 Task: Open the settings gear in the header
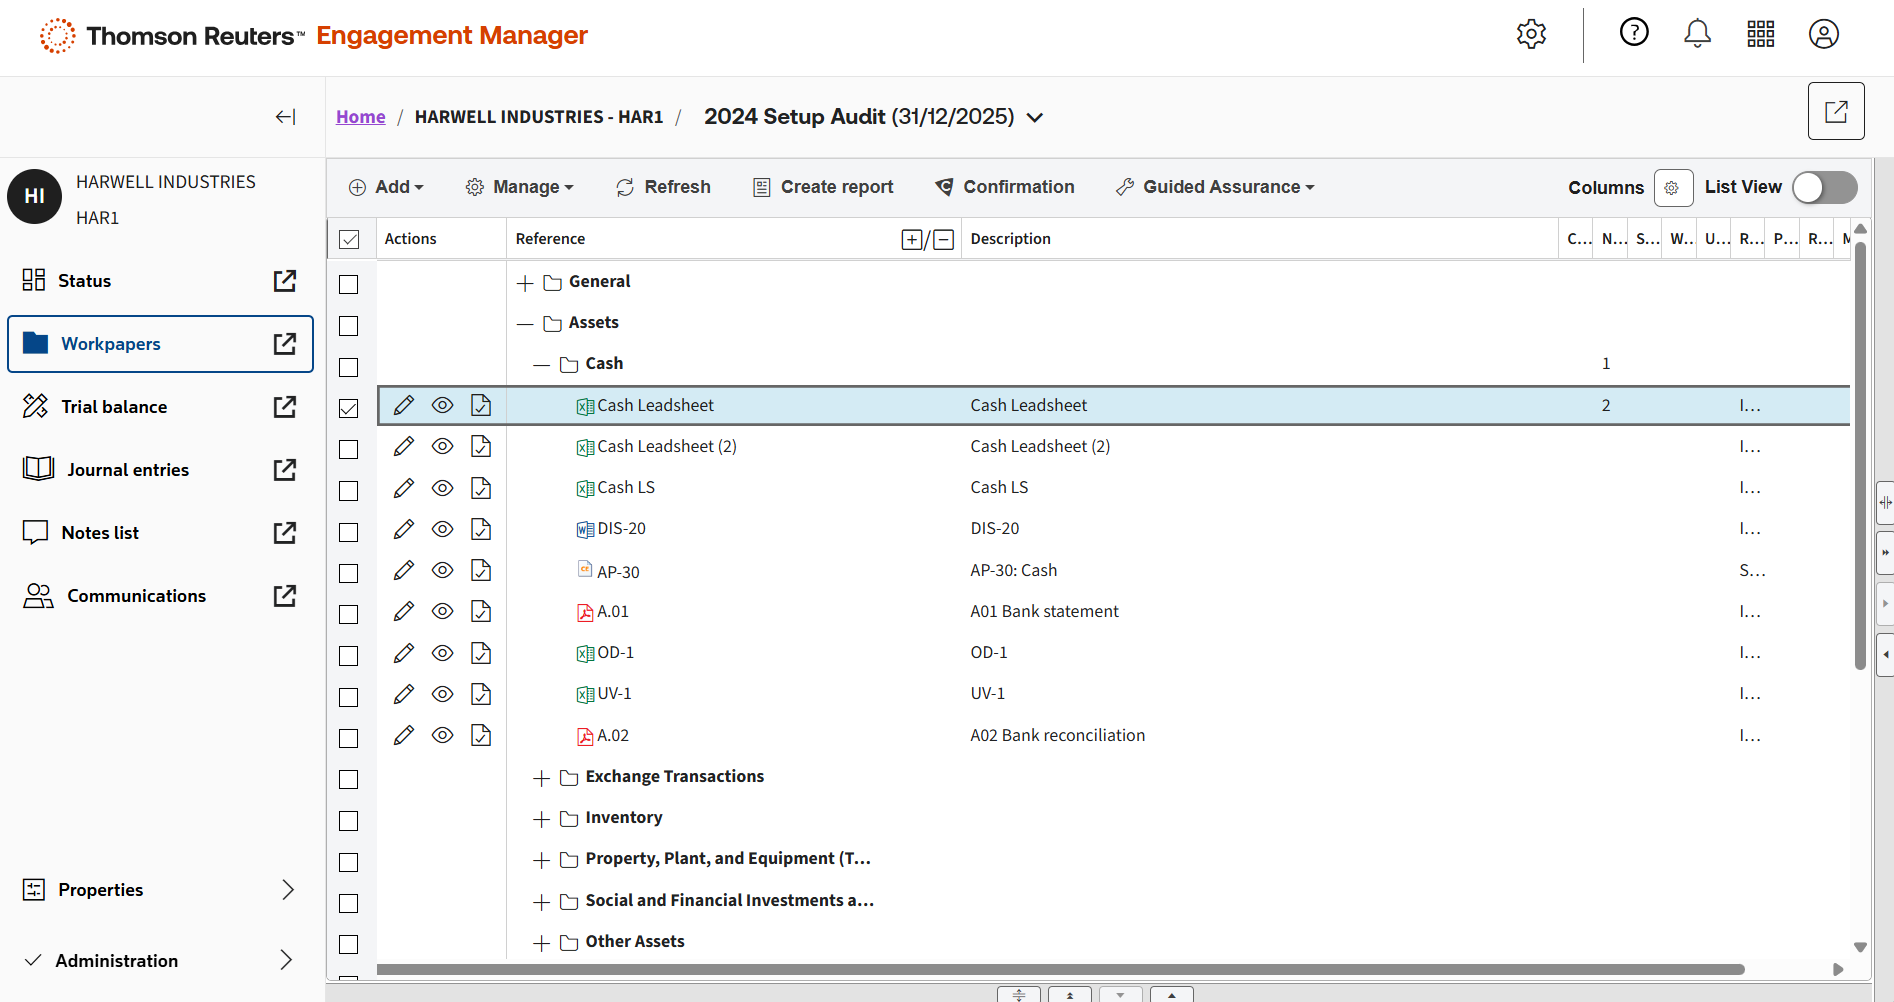1531,34
